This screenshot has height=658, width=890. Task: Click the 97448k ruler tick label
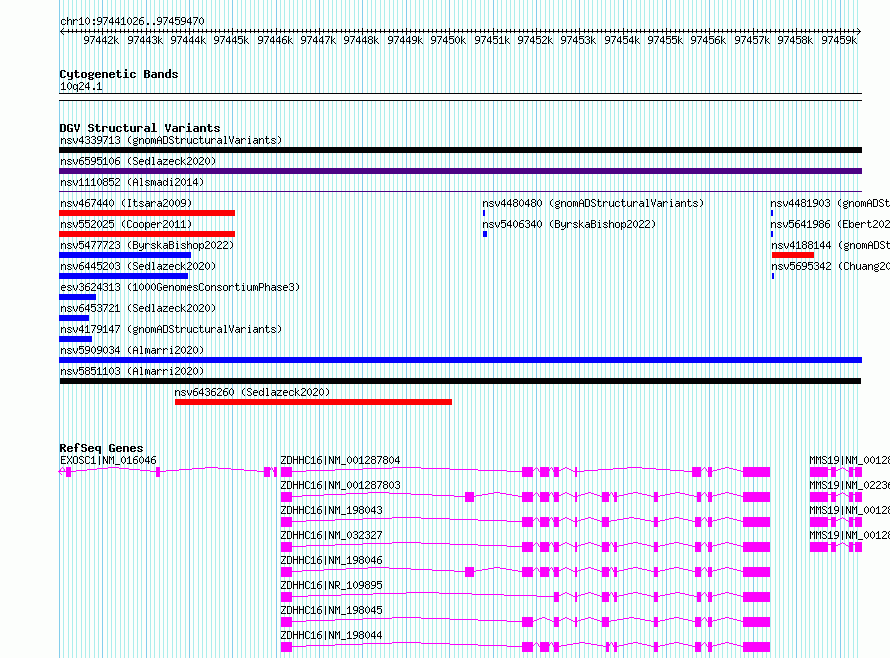361,40
